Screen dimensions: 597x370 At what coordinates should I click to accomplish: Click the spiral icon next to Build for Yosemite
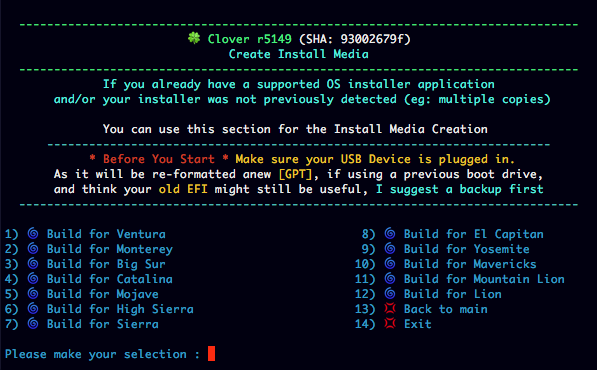pyautogui.click(x=390, y=248)
